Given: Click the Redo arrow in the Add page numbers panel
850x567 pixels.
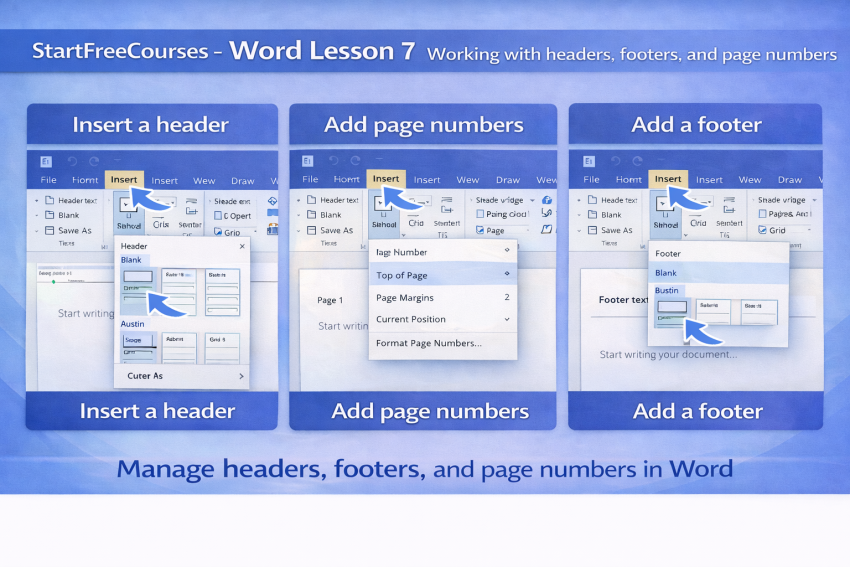Looking at the screenshot, I should [355, 160].
